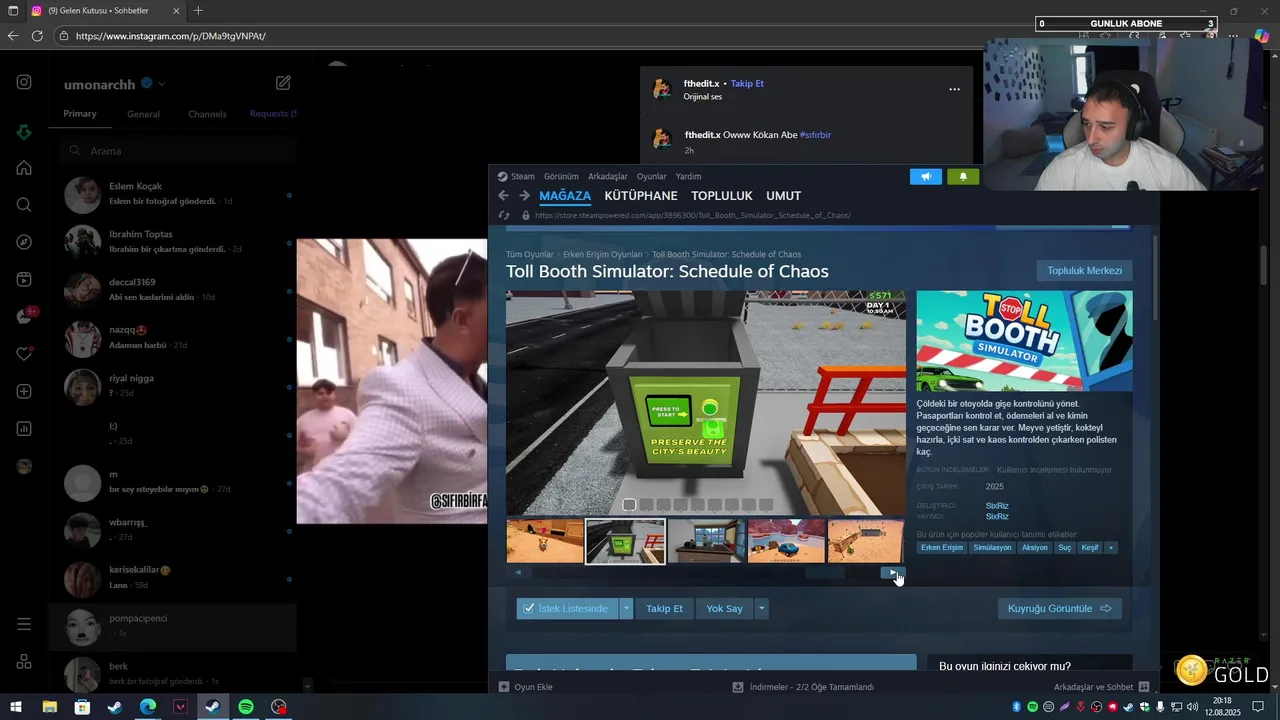Open Yardım menu

688,176
